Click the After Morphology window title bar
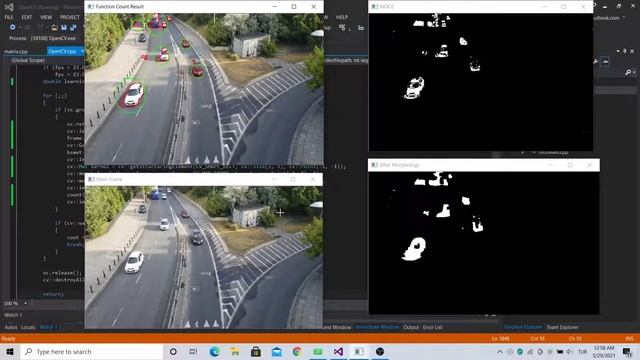 484,165
